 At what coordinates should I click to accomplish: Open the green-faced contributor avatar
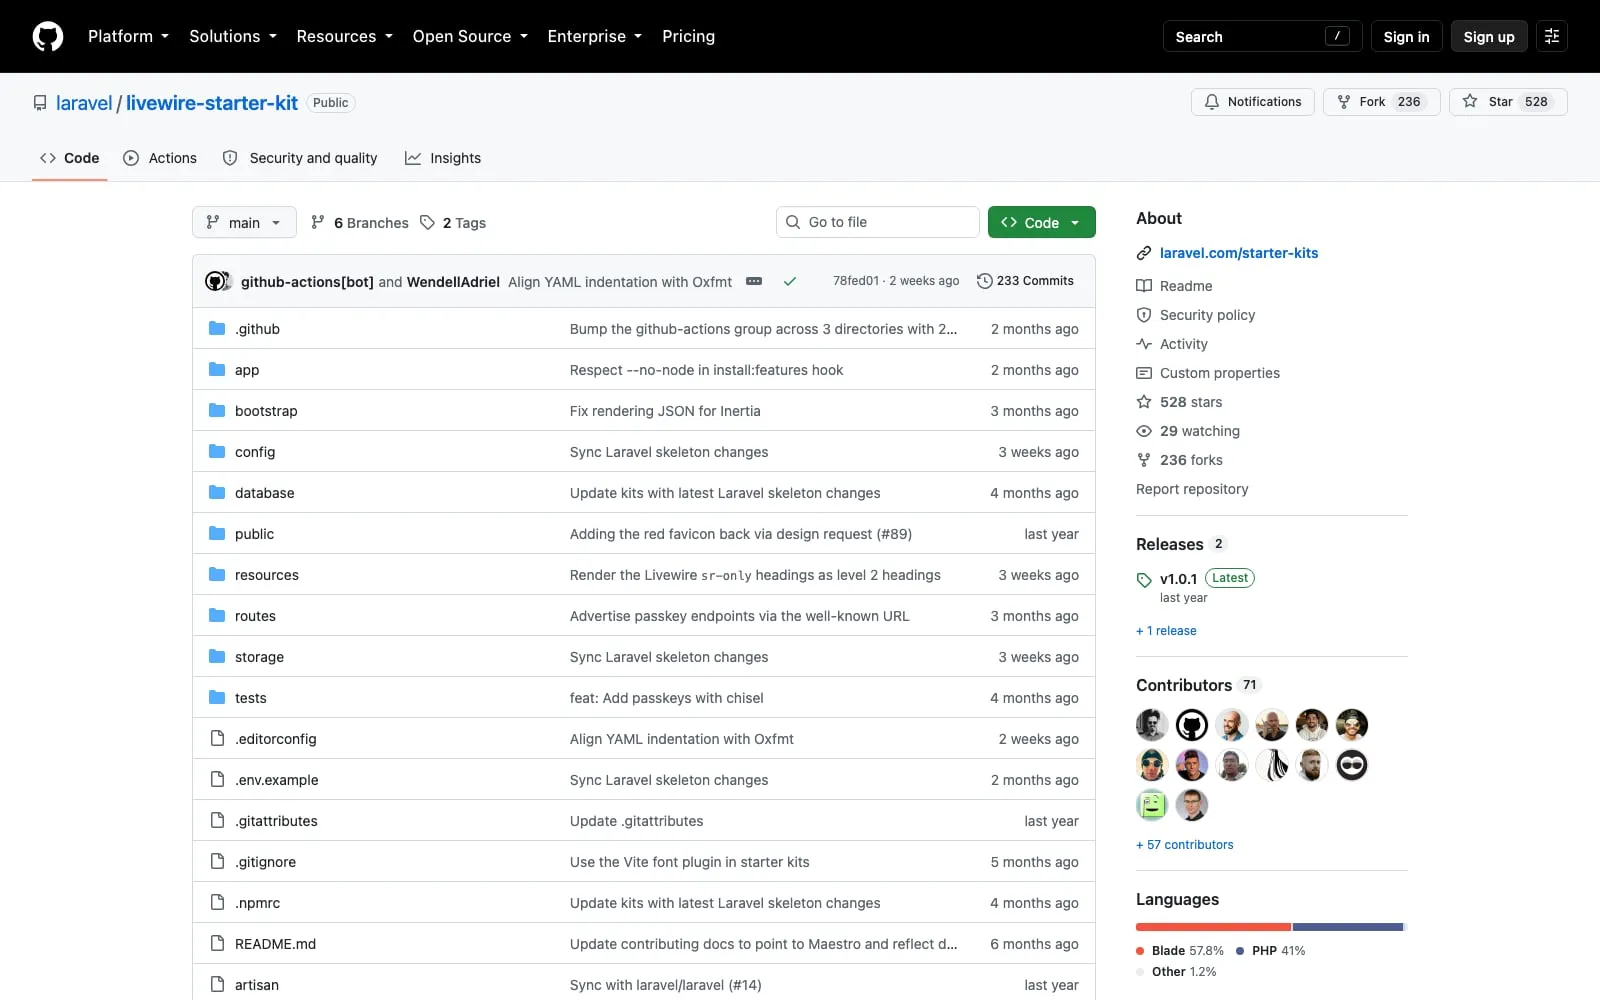[x=1152, y=804]
